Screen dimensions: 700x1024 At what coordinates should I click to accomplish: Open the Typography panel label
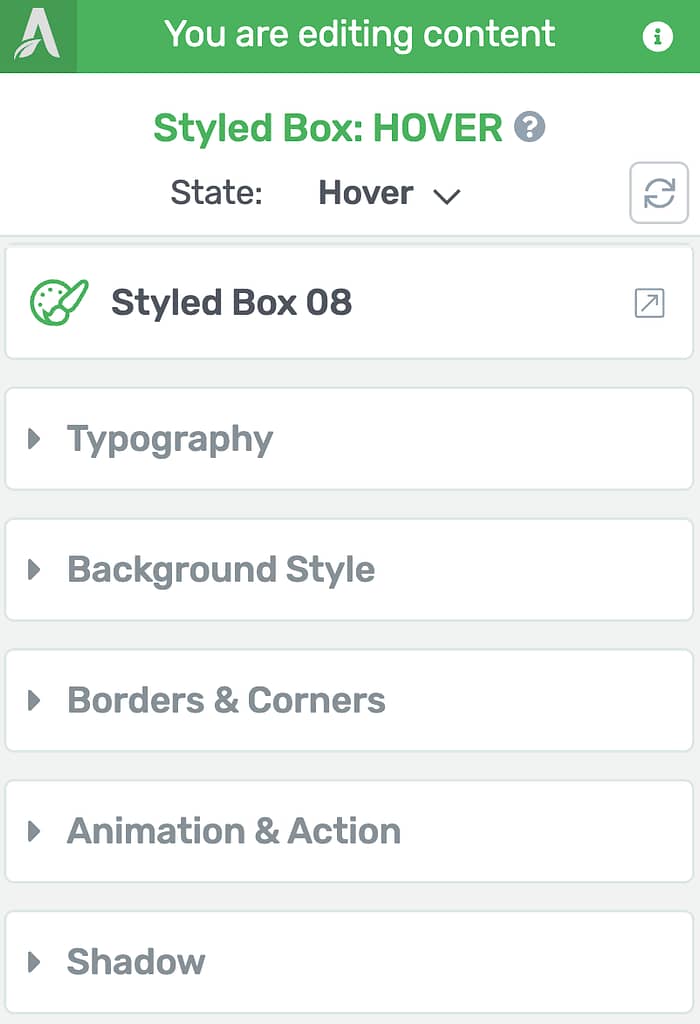tap(170, 440)
